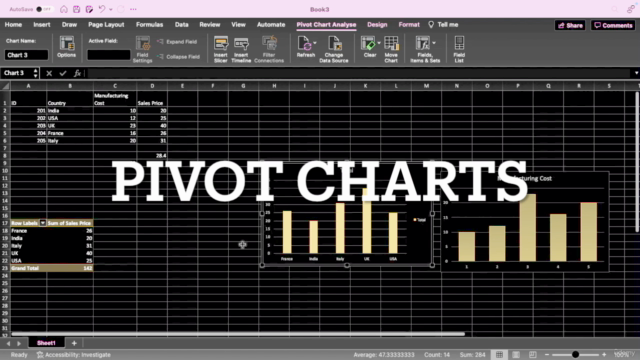Insert a Timeline

pyautogui.click(x=241, y=49)
